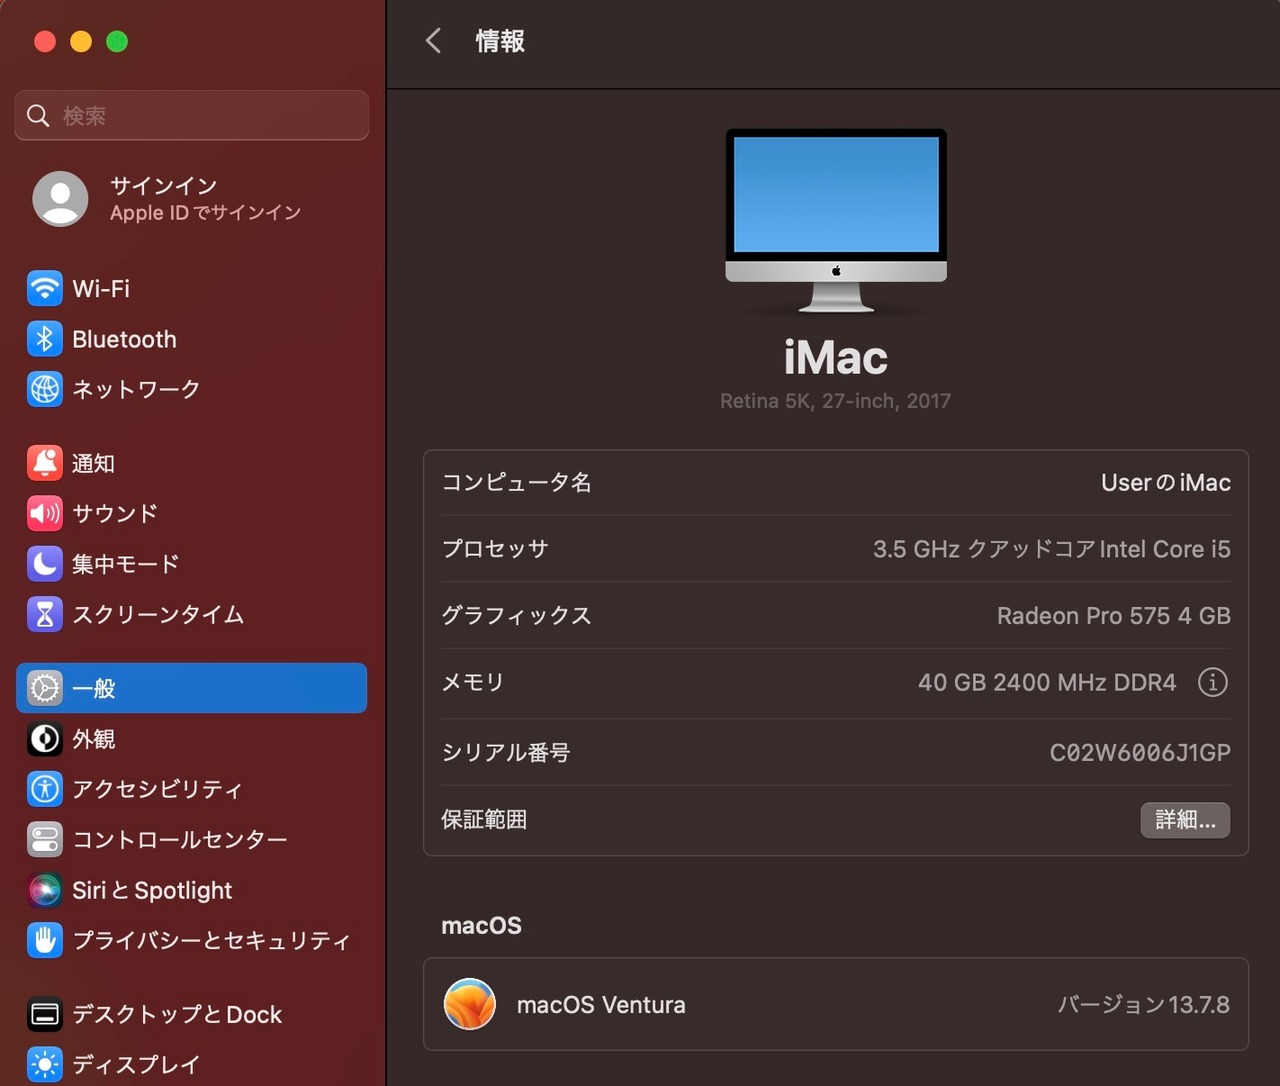Click the macOS Ventura name text
This screenshot has width=1280, height=1086.
coord(601,1005)
